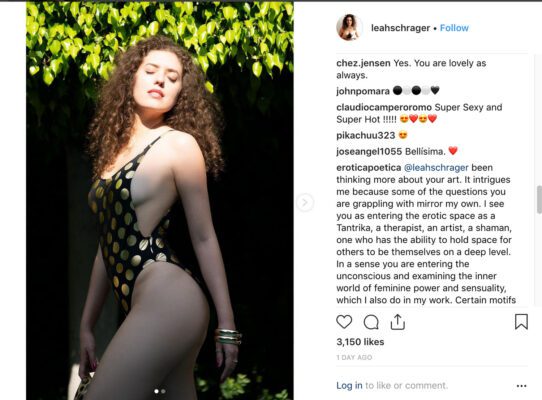Open leahschrager profile avatar
This screenshot has height=400, width=542.
[x=349, y=28]
